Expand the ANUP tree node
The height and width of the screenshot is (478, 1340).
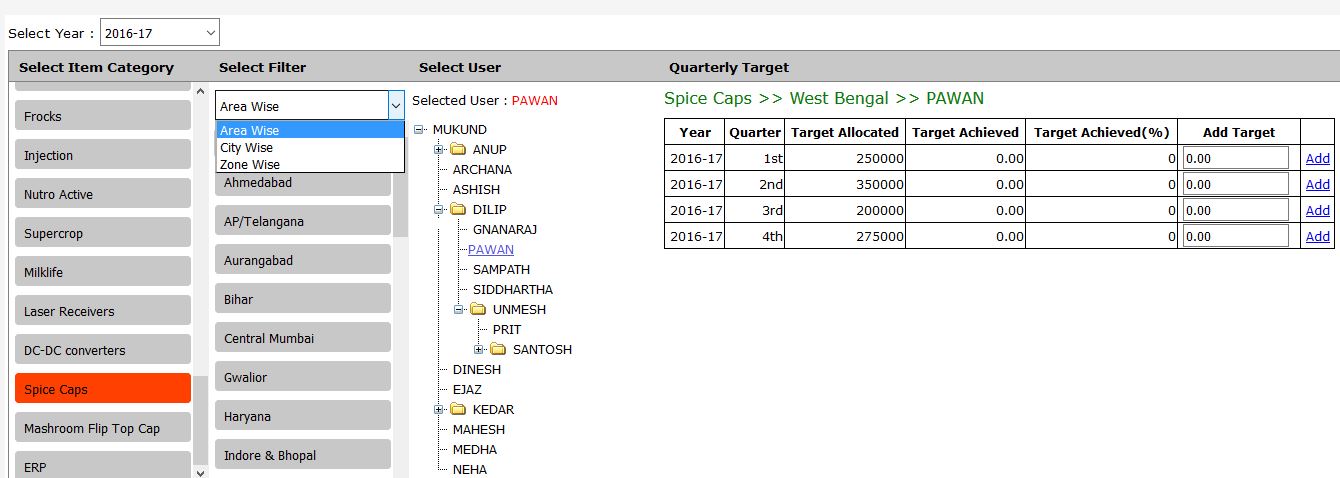[x=438, y=150]
